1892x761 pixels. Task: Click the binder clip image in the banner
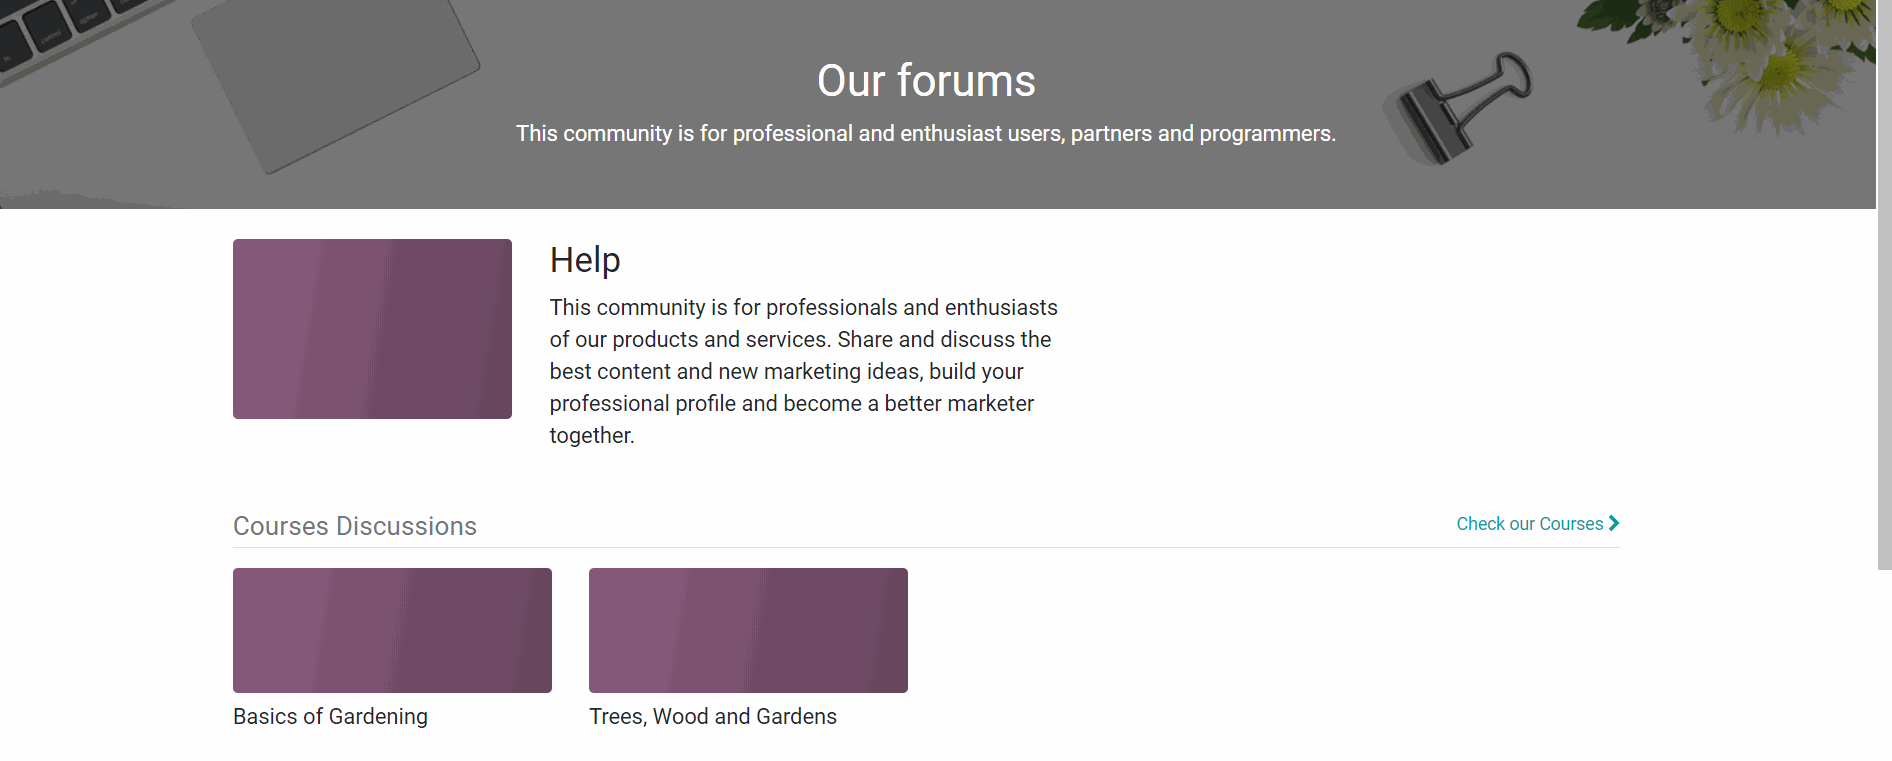point(1462,108)
